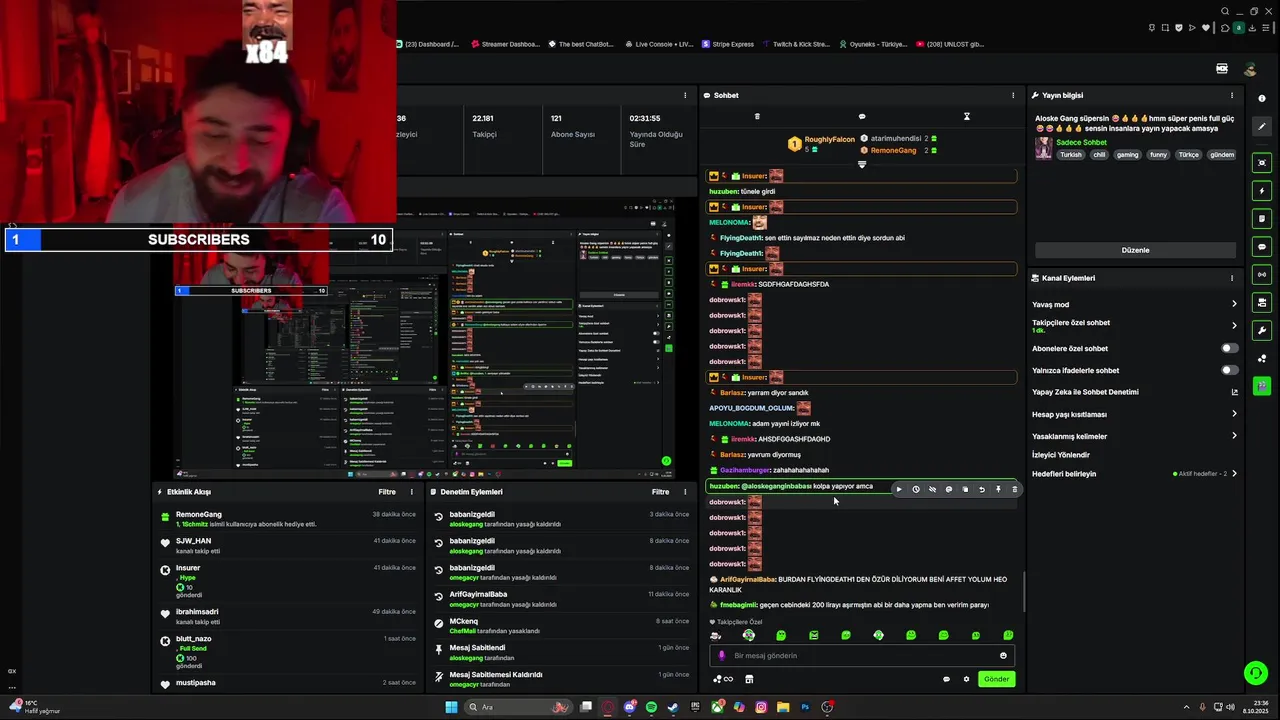Click the Düzenle button

[1135, 250]
